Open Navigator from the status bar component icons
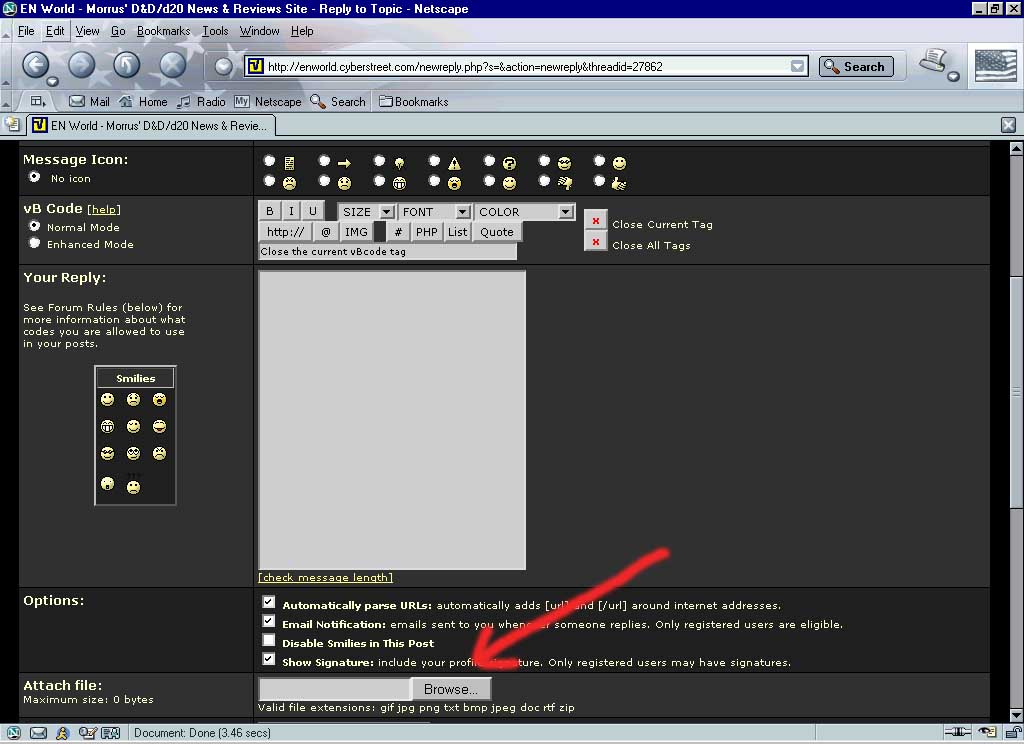 (13, 733)
